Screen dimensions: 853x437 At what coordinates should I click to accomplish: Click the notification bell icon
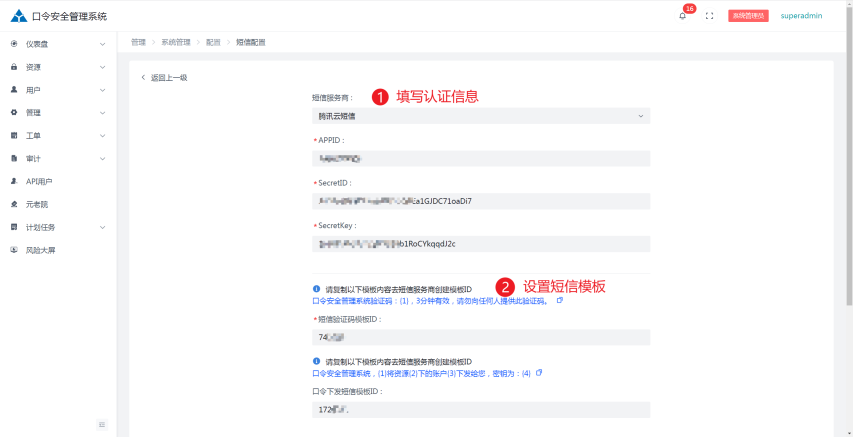coord(682,16)
